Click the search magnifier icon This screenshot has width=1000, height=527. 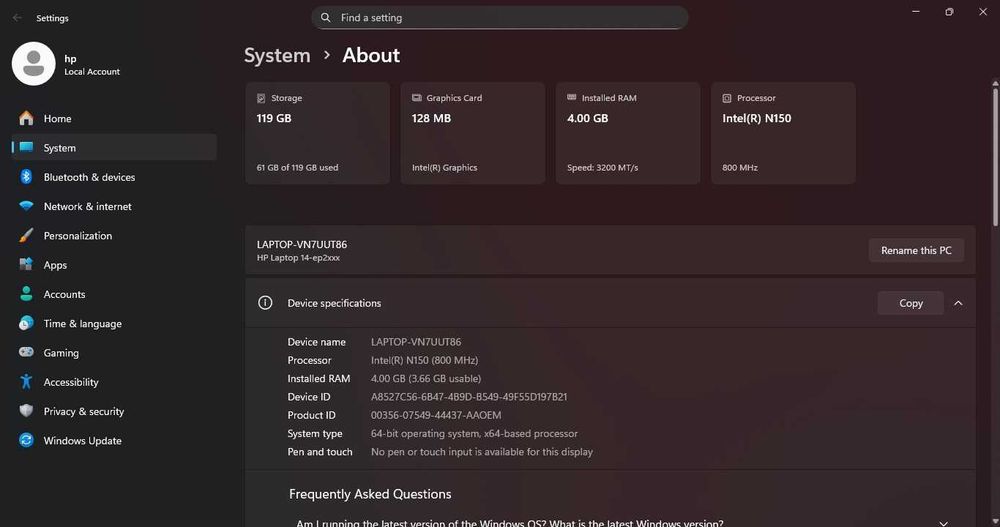[x=325, y=17]
